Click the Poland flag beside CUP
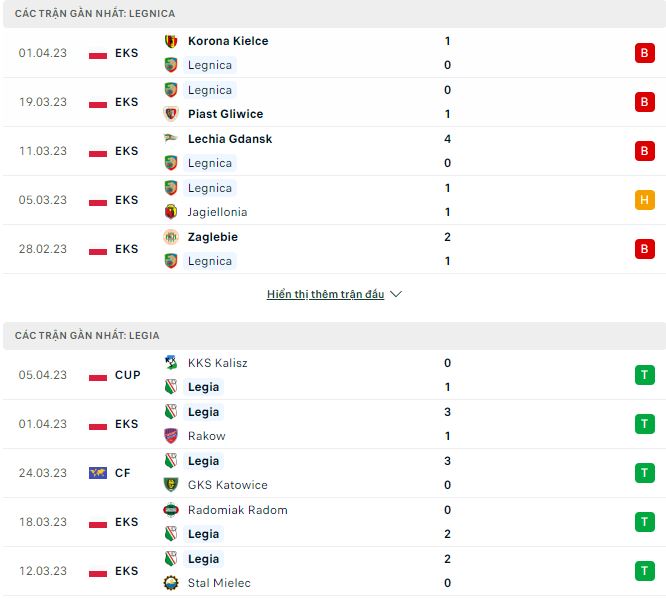The image size is (666, 599). 98,375
